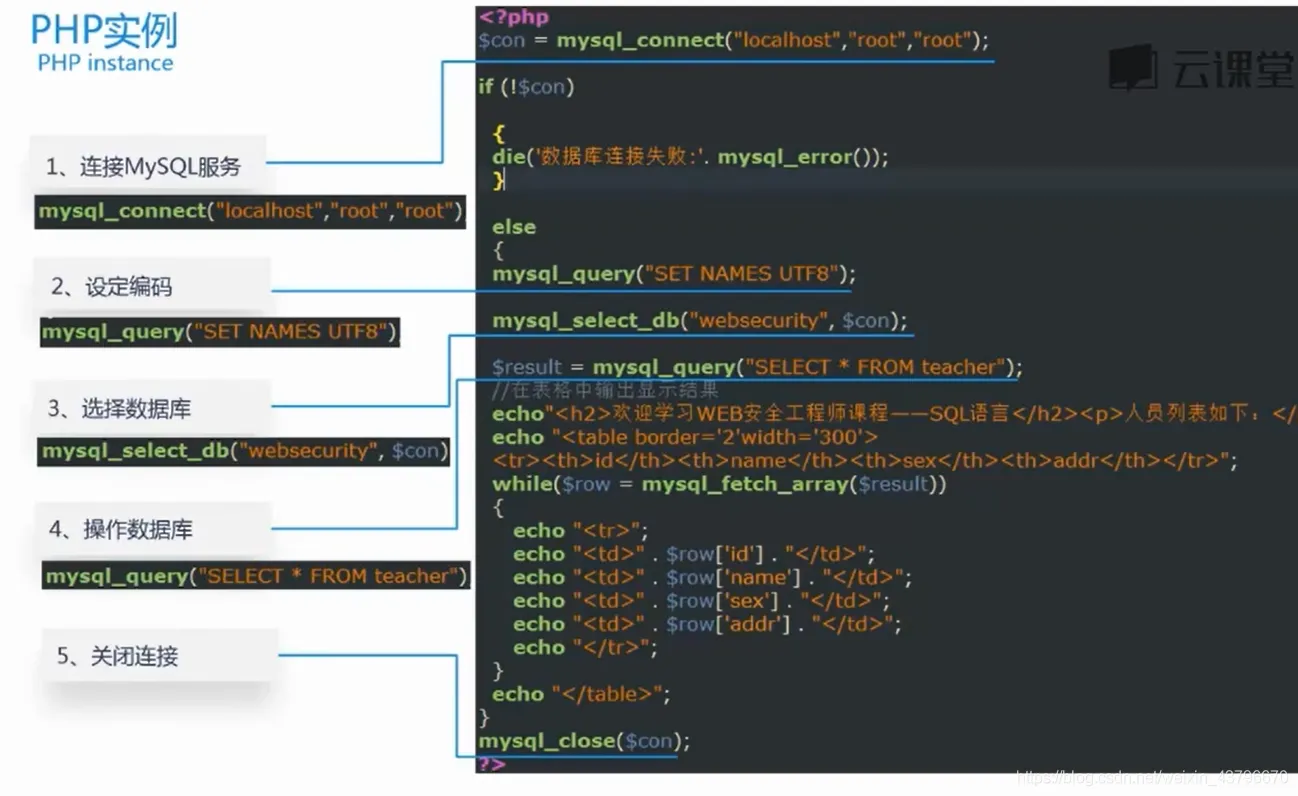Click the echo line with $row['addr']

[x=707, y=624]
